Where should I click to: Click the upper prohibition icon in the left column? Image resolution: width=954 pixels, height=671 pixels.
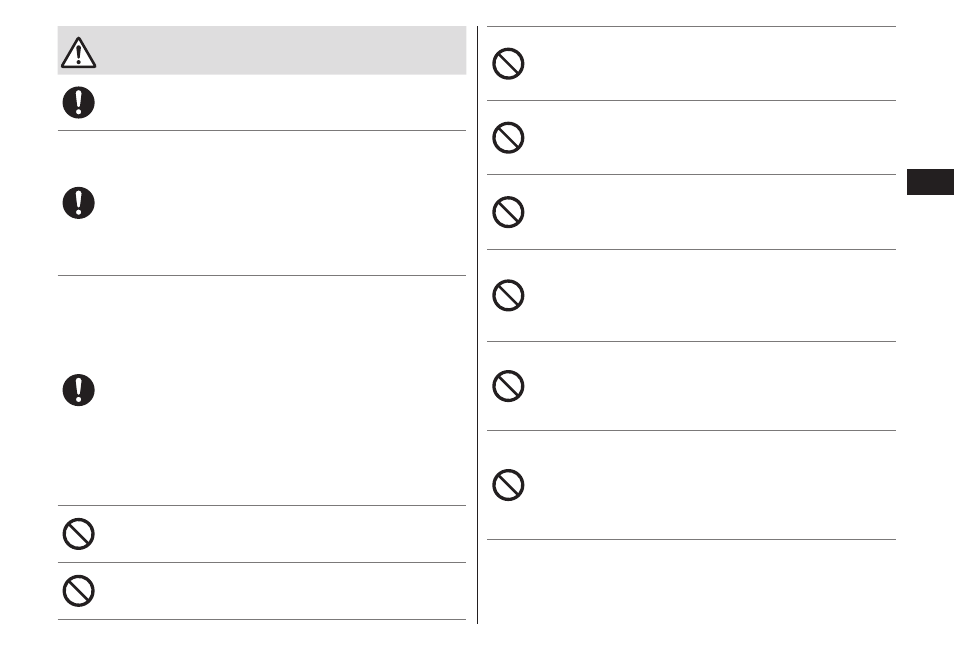(x=78, y=534)
